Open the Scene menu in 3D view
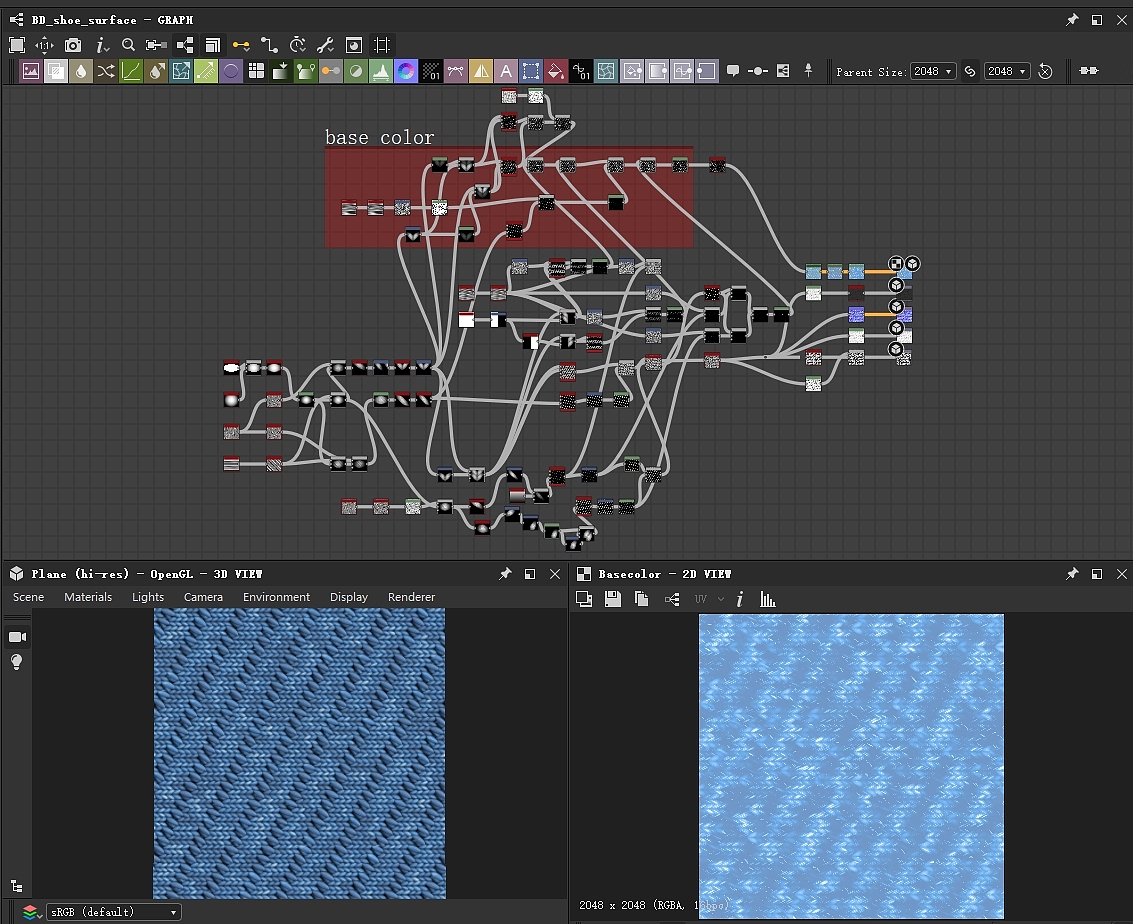Screen dimensions: 1133x924 pos(28,597)
